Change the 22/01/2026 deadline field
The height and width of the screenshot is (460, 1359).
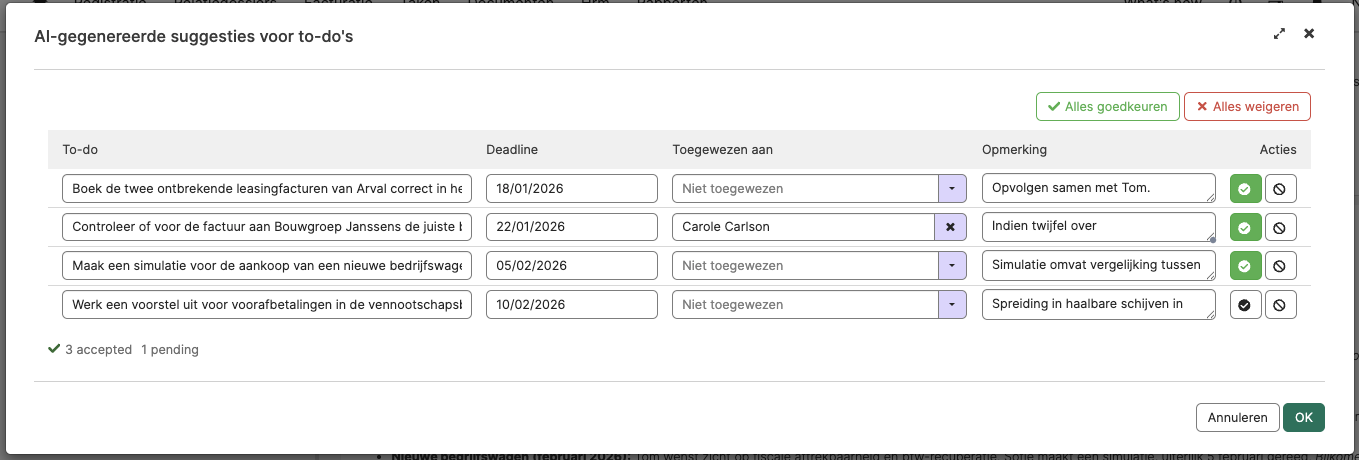tap(572, 227)
